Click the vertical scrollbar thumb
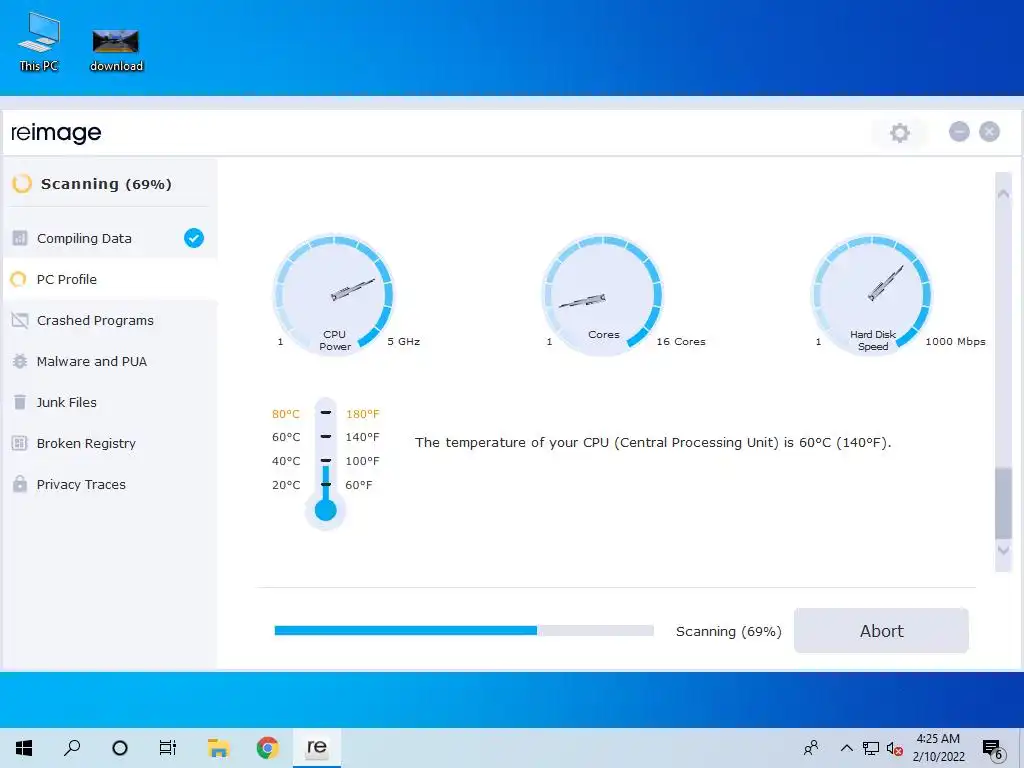1024x768 pixels. point(1003,503)
